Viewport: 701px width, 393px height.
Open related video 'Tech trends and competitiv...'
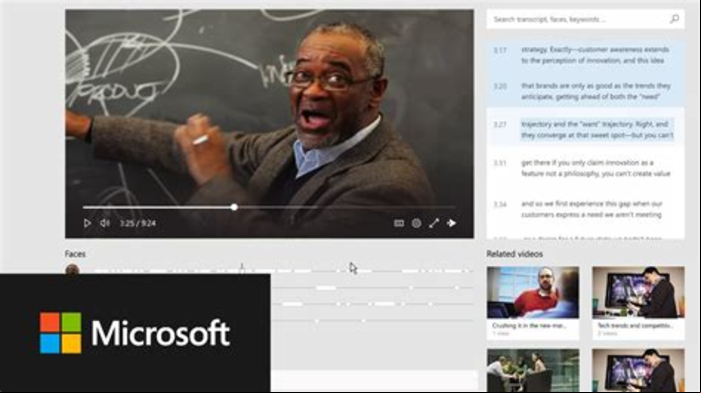tap(638, 303)
